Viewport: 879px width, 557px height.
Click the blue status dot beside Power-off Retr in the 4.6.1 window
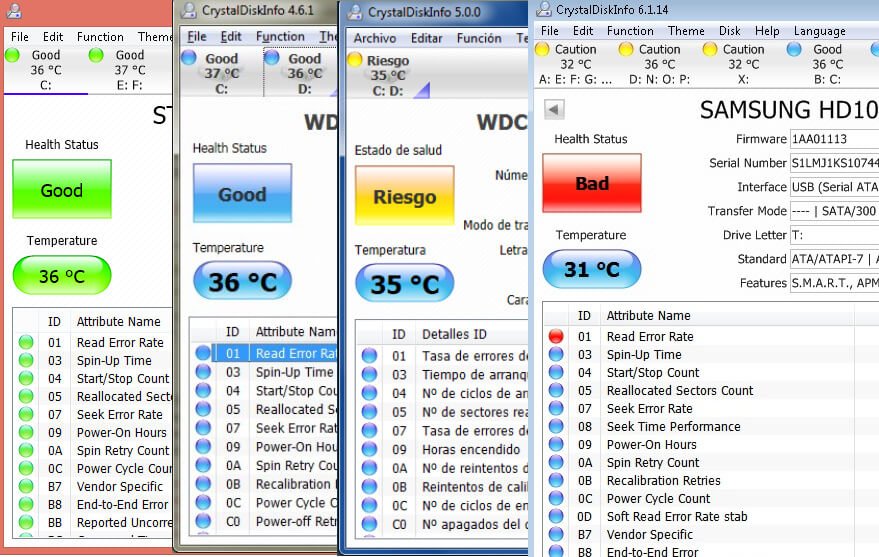tap(203, 521)
